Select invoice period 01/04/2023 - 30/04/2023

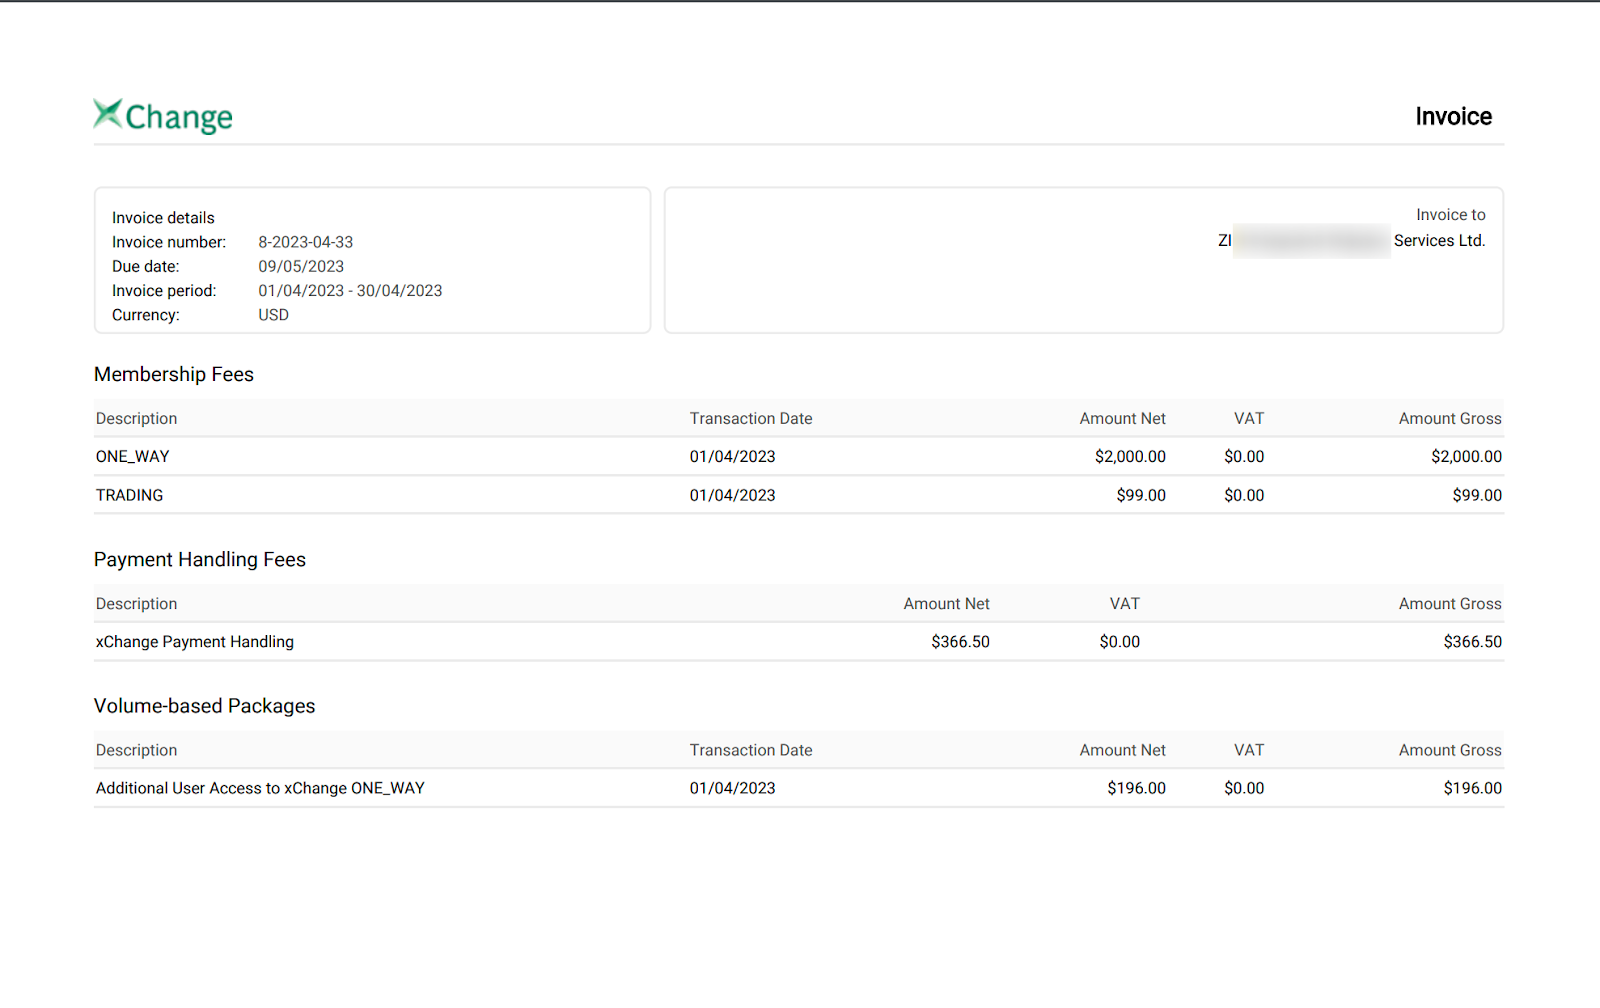(350, 291)
